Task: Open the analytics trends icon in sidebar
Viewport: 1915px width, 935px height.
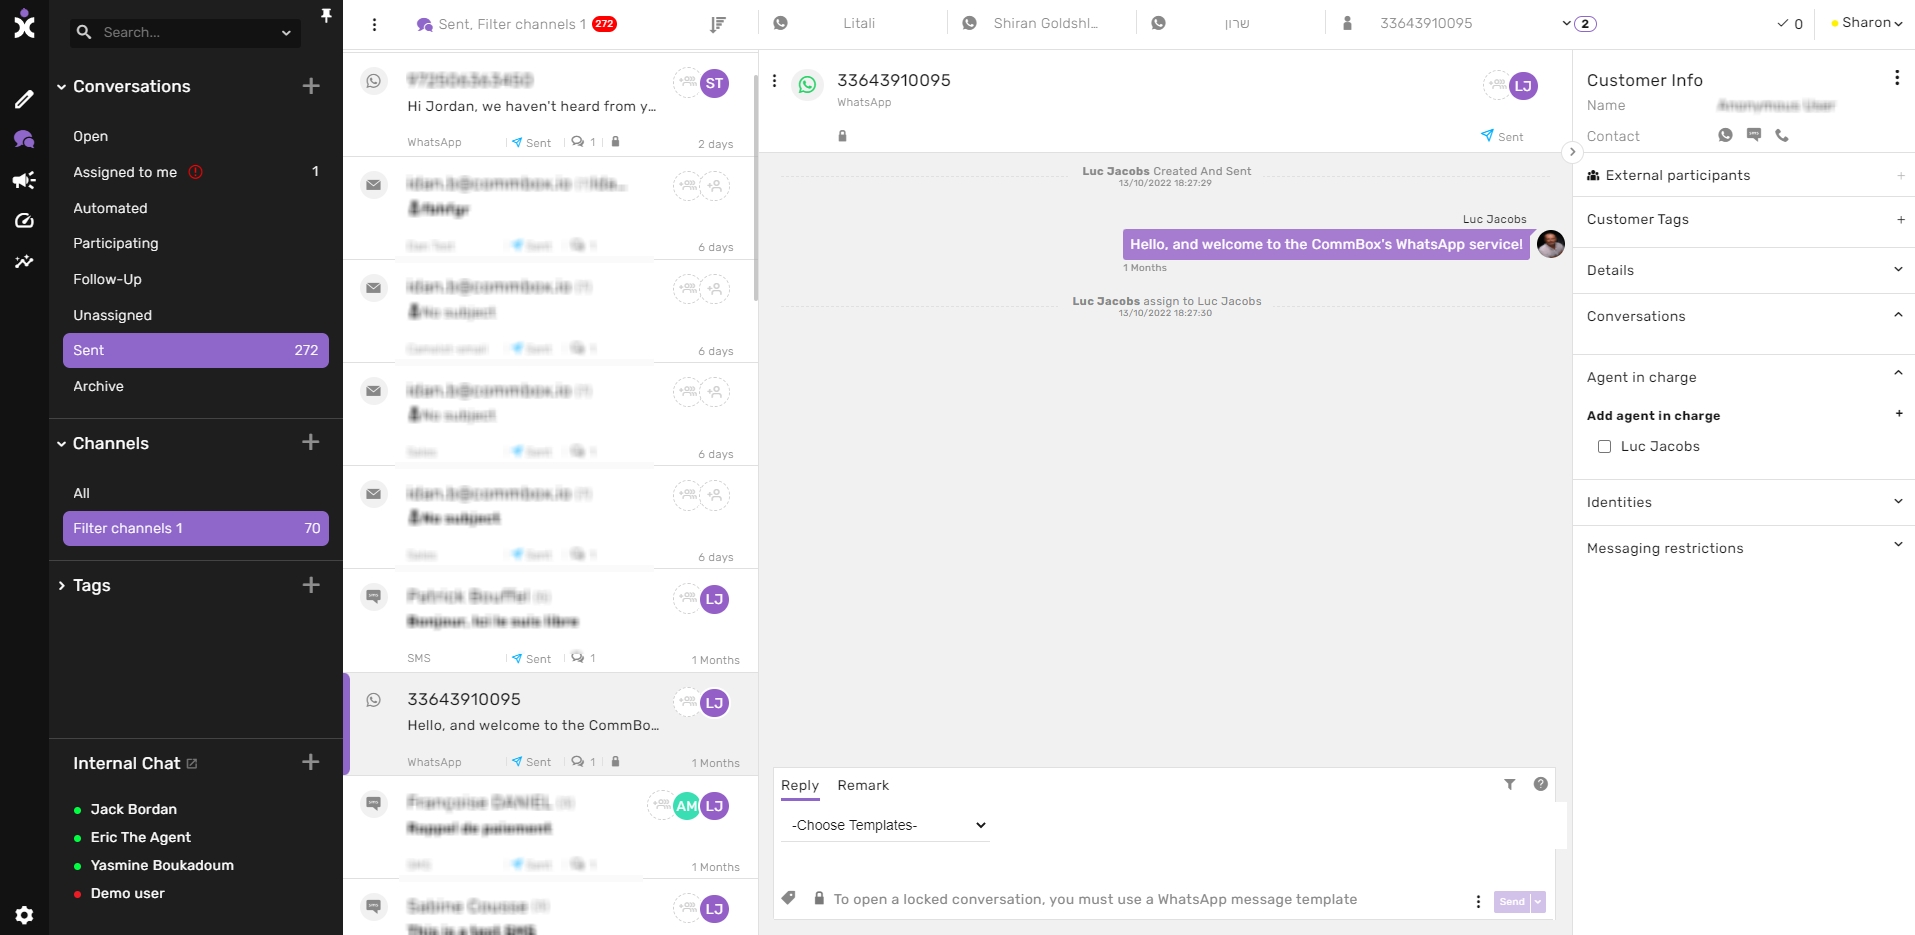Action: 24,261
